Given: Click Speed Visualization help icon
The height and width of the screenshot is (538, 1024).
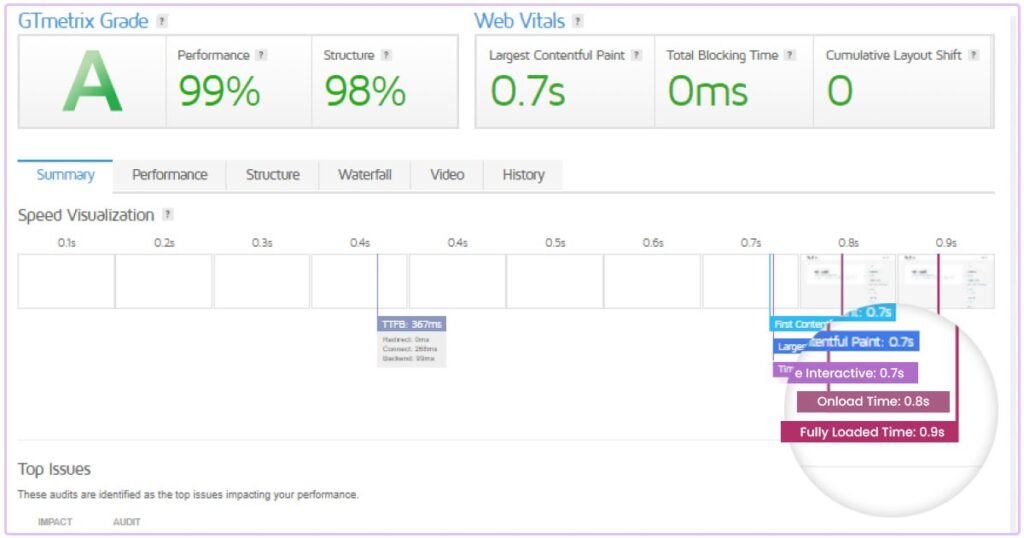Looking at the screenshot, I should point(168,215).
